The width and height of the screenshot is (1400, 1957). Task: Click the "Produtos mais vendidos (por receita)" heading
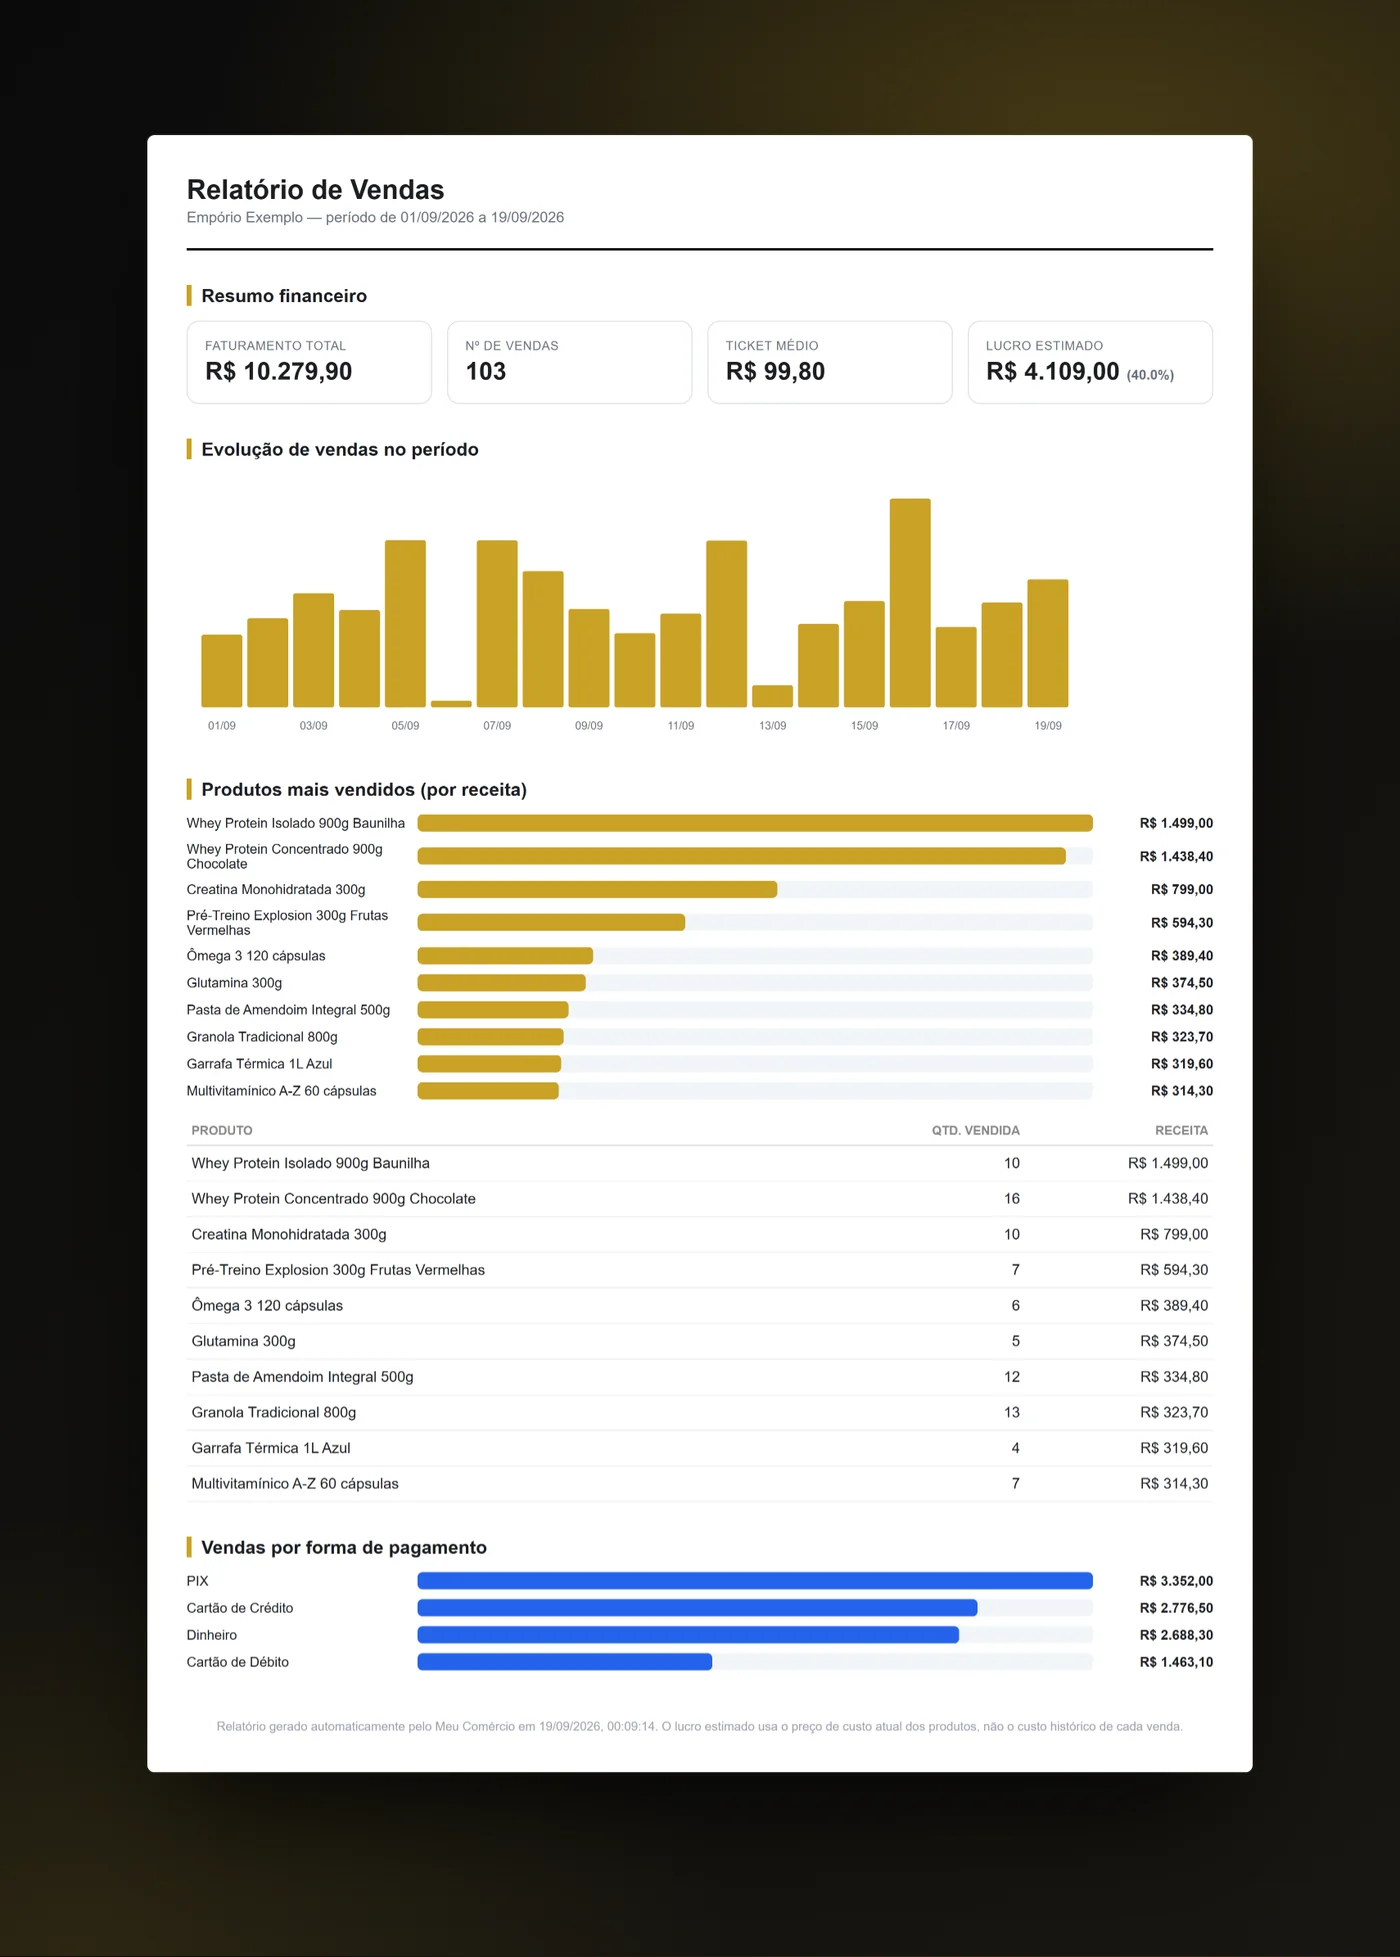(364, 790)
